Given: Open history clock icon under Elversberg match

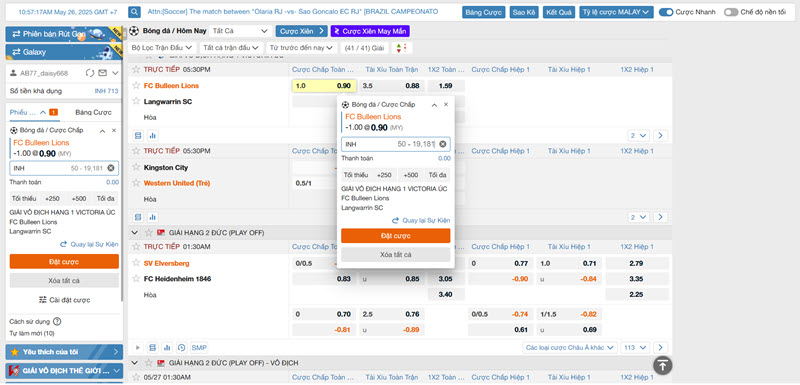Looking at the screenshot, I should 182,347.
